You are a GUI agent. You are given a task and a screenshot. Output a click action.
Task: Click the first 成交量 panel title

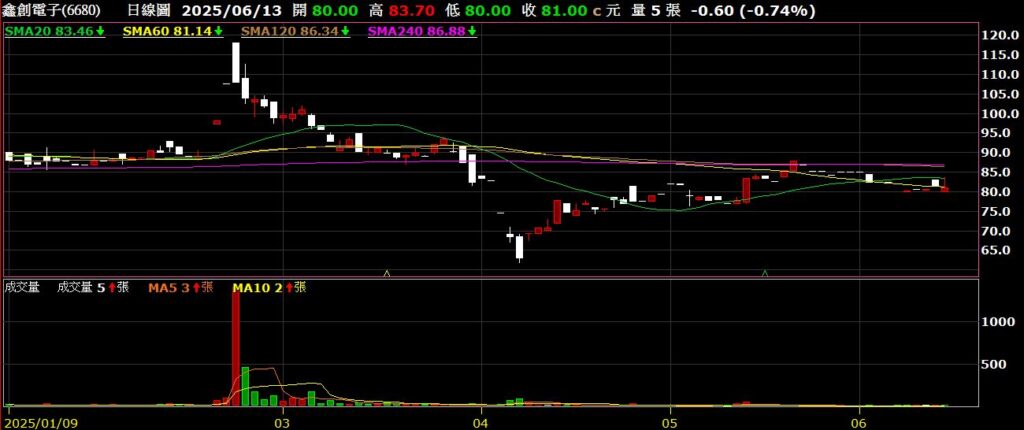(x=22, y=287)
